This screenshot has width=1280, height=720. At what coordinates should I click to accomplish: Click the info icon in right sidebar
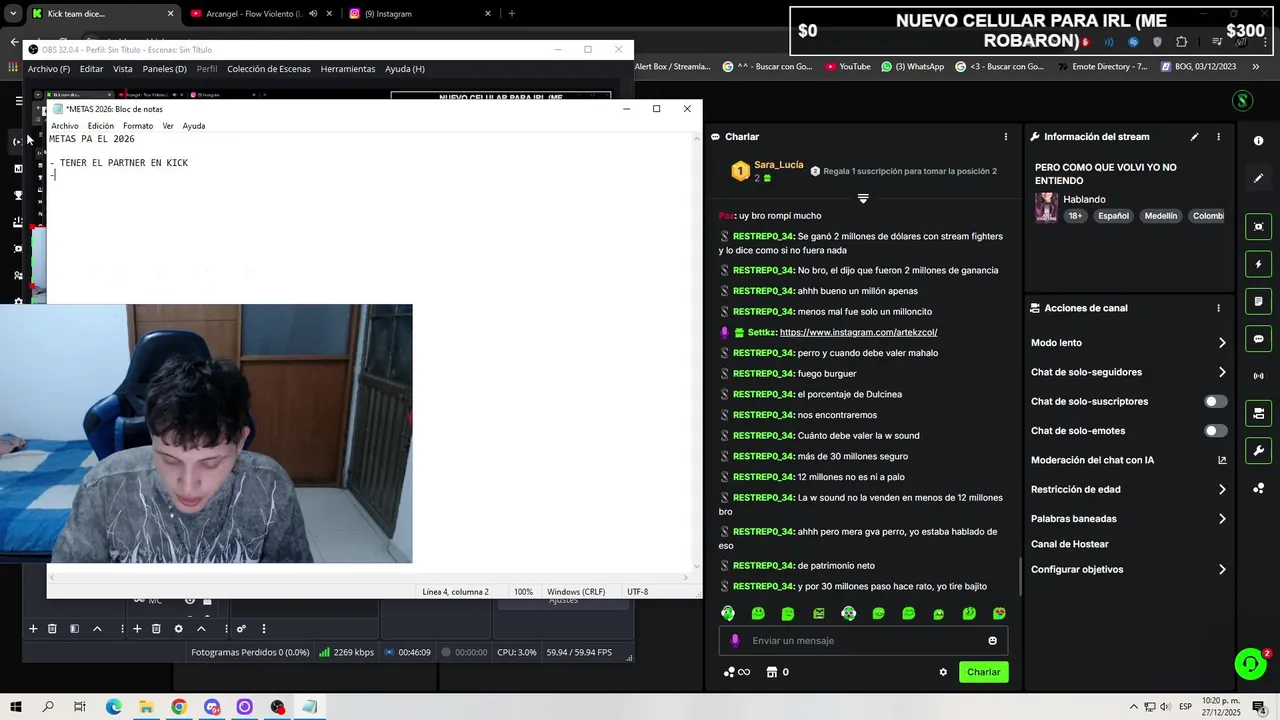1258,141
